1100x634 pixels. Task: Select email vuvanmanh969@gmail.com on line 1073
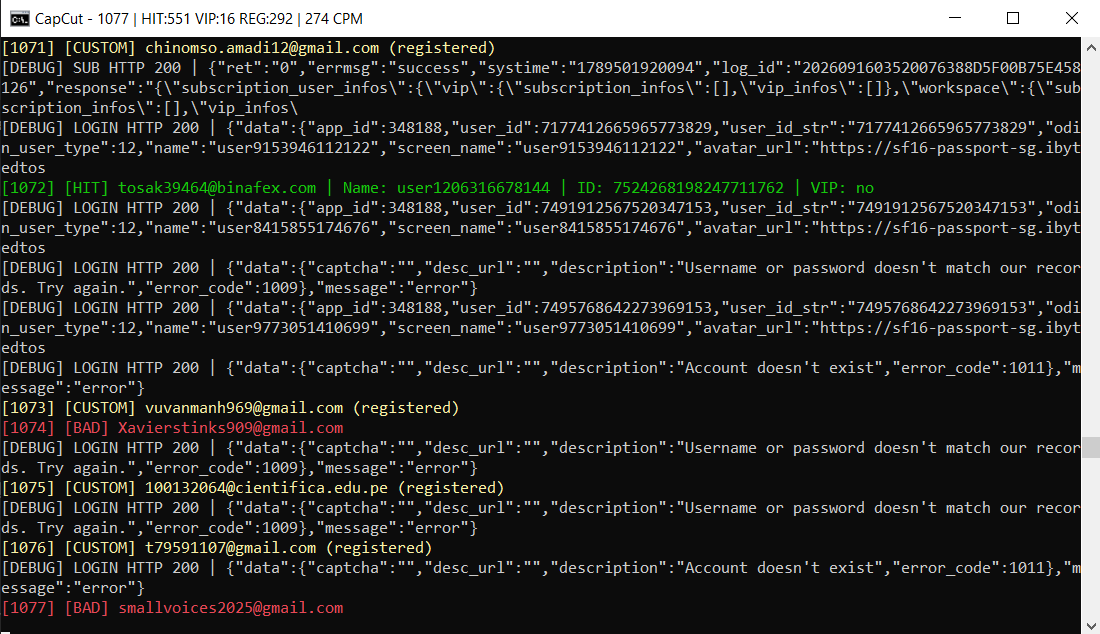pos(244,408)
